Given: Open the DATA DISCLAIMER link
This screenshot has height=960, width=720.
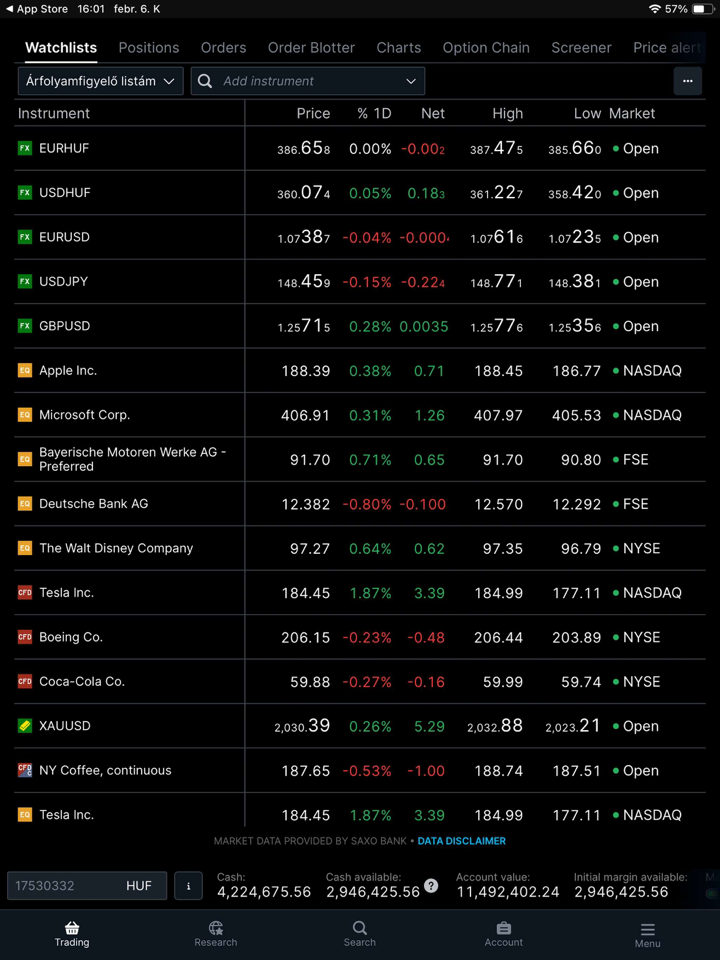Looking at the screenshot, I should (x=461, y=841).
